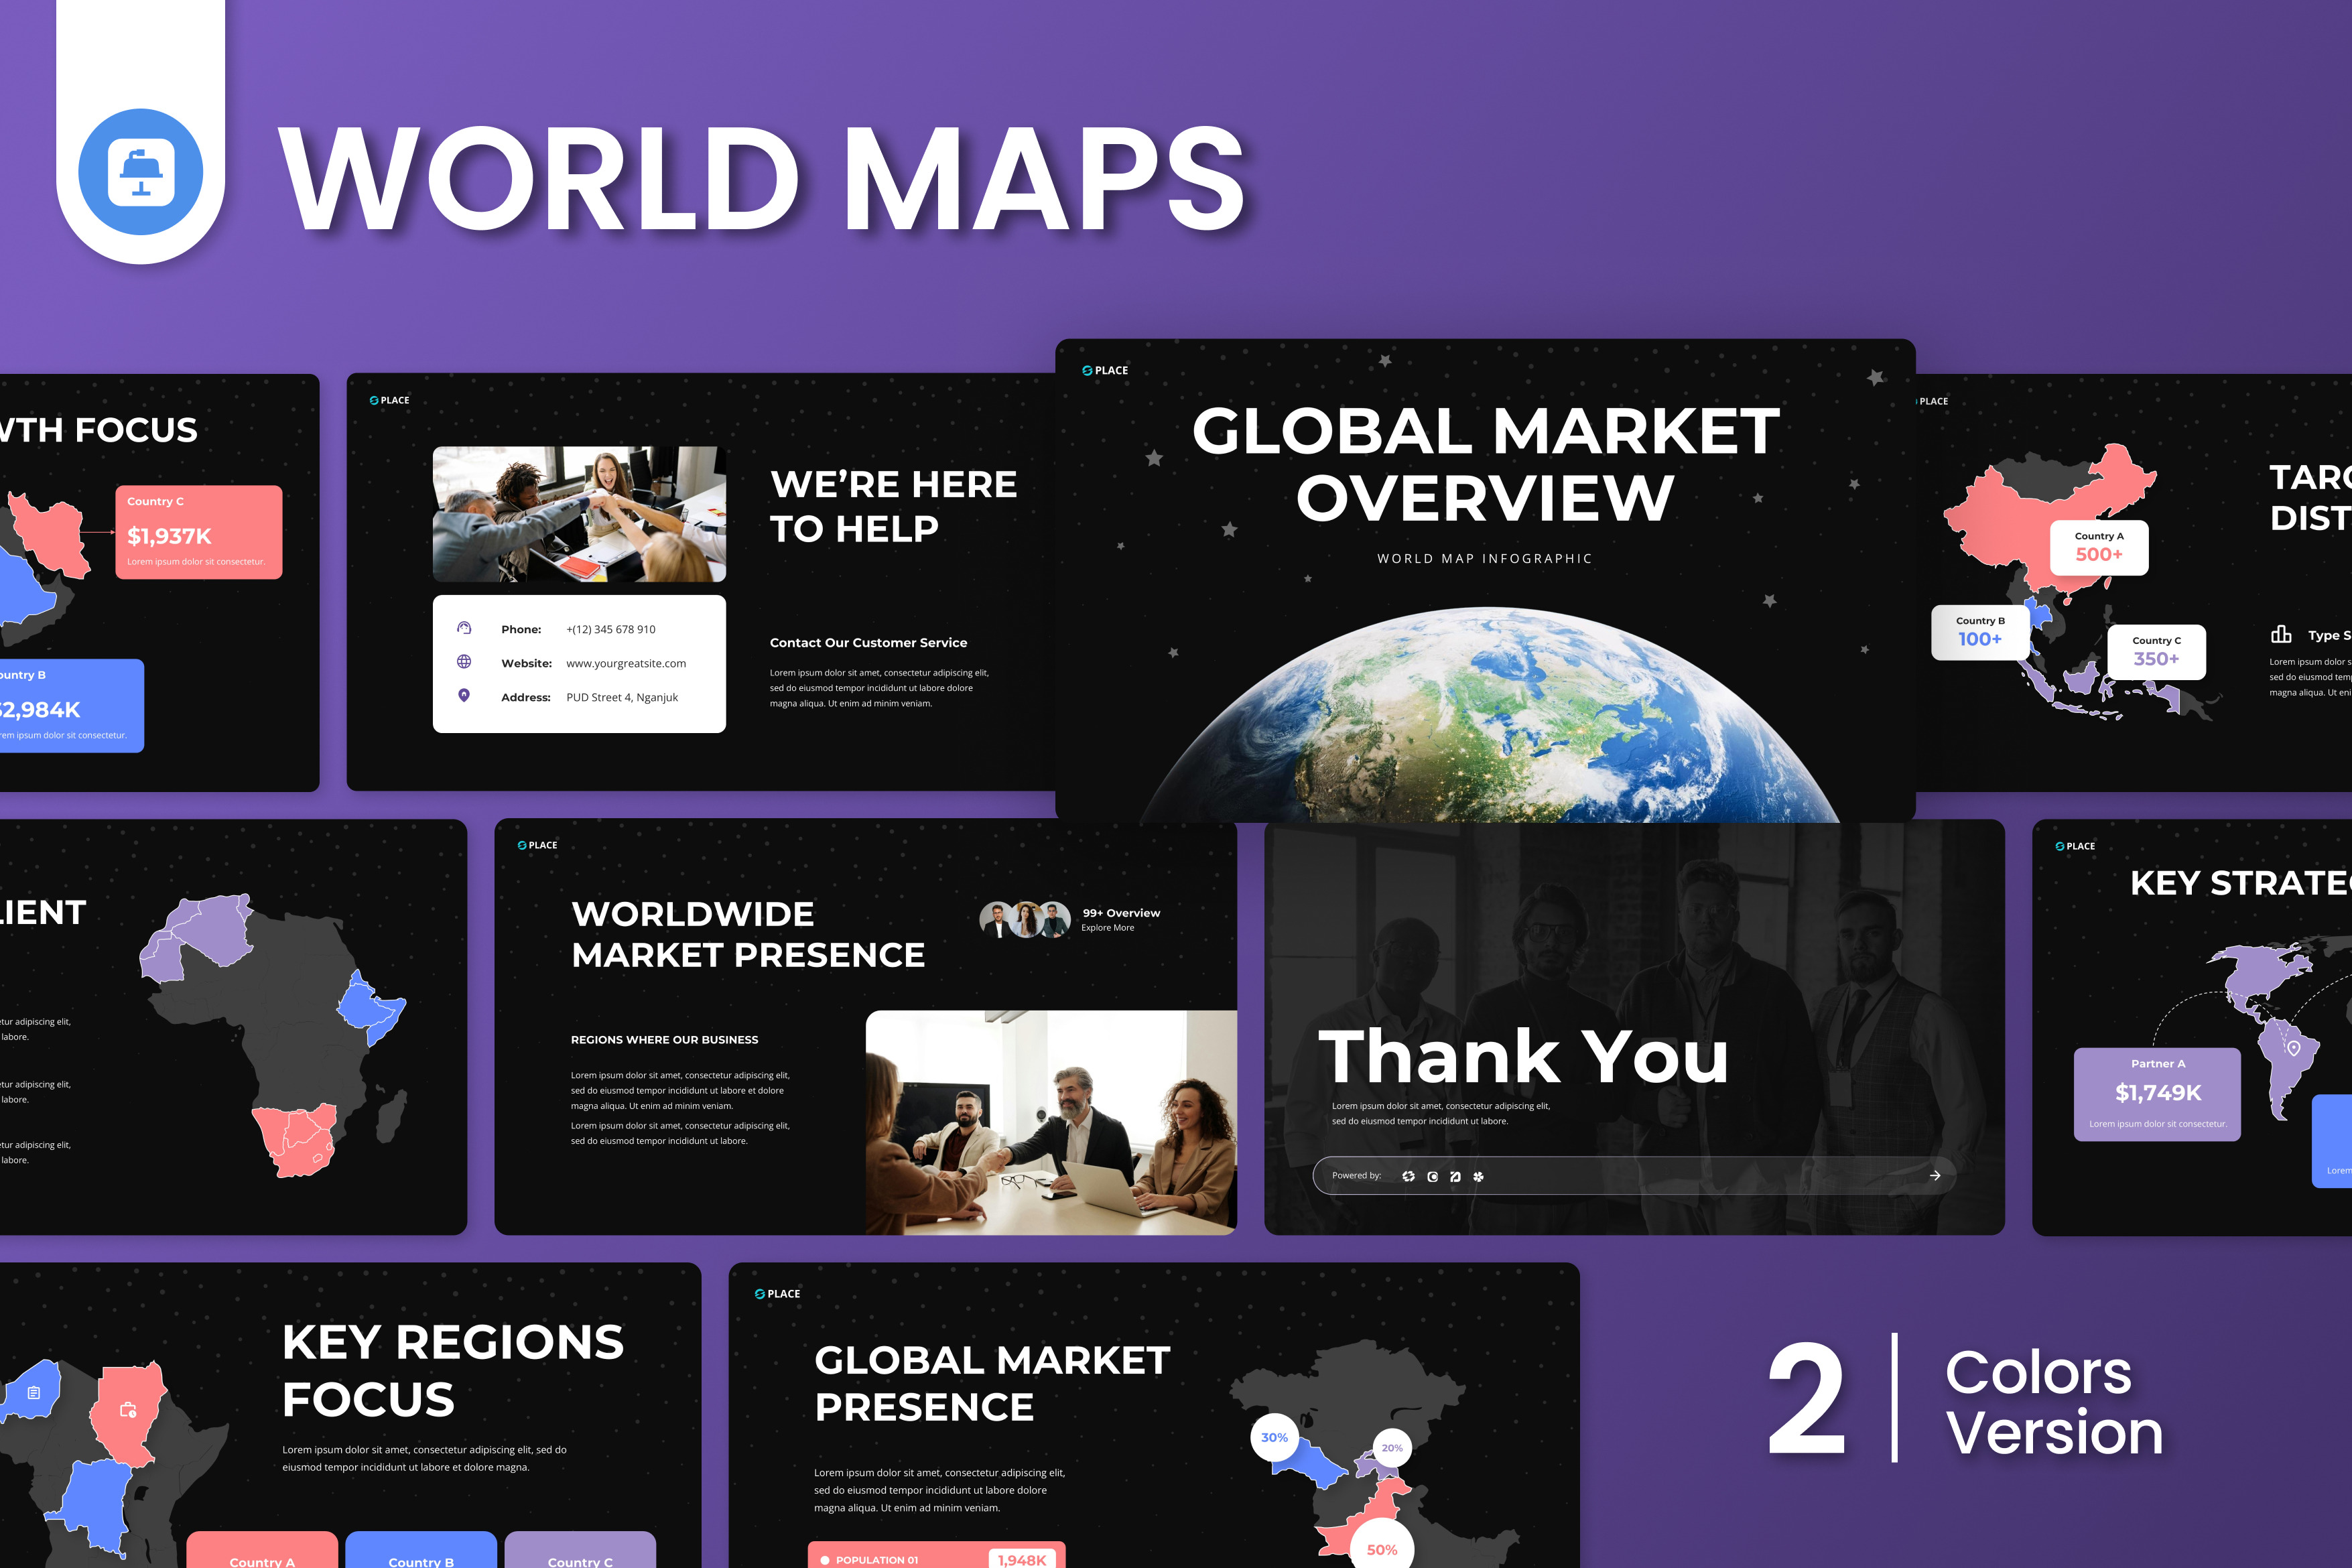Click the POPULATION 01 progress bar
The height and width of the screenshot is (1568, 2352).
click(x=936, y=1558)
